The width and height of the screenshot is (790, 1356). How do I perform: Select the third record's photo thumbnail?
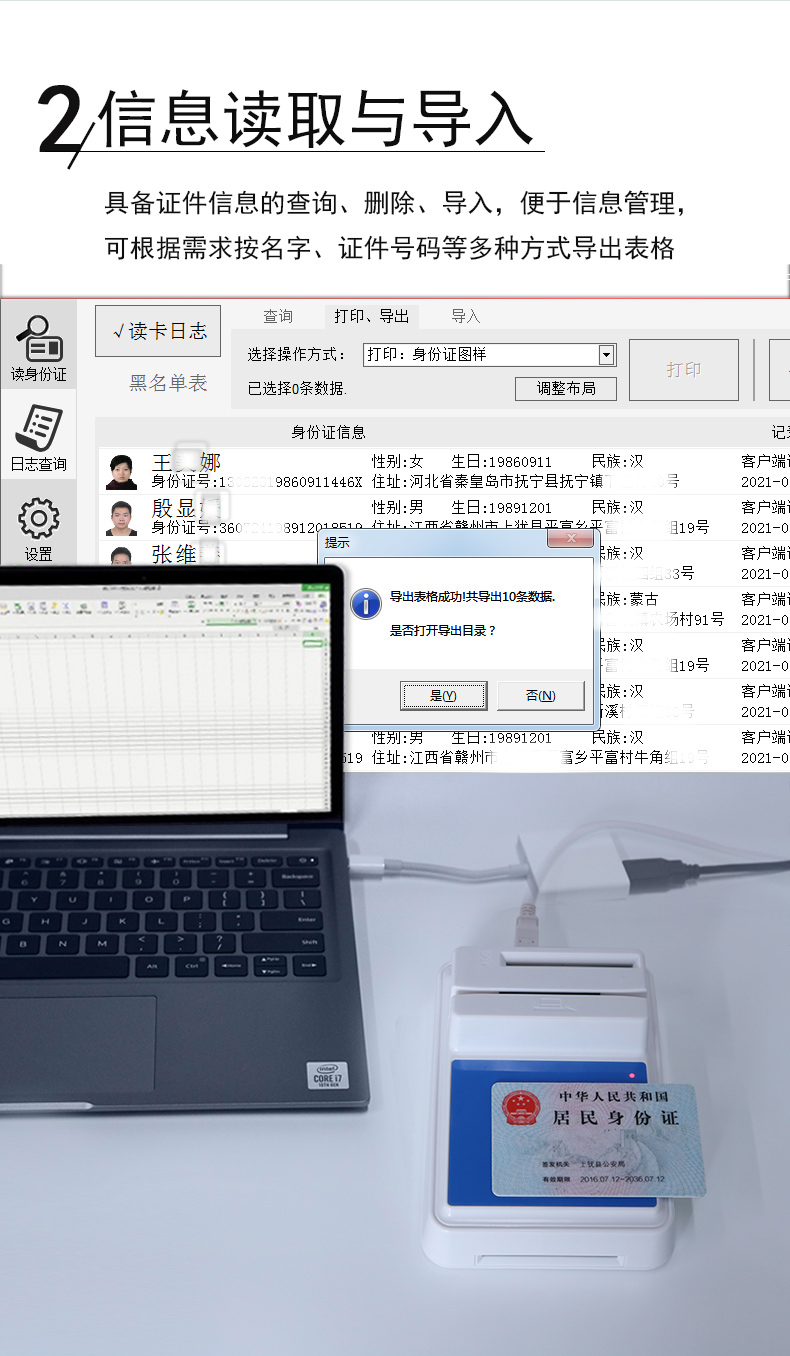tap(122, 556)
